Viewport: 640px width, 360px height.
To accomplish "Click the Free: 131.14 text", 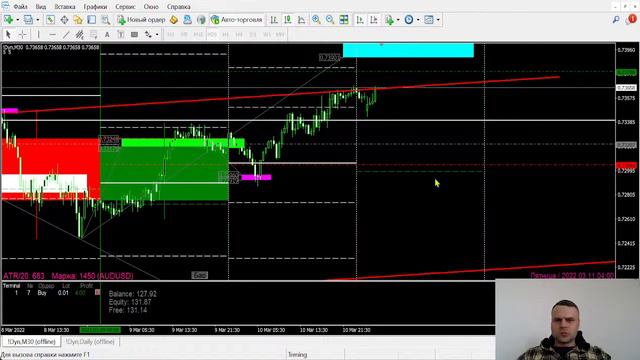I will pyautogui.click(x=128, y=310).
